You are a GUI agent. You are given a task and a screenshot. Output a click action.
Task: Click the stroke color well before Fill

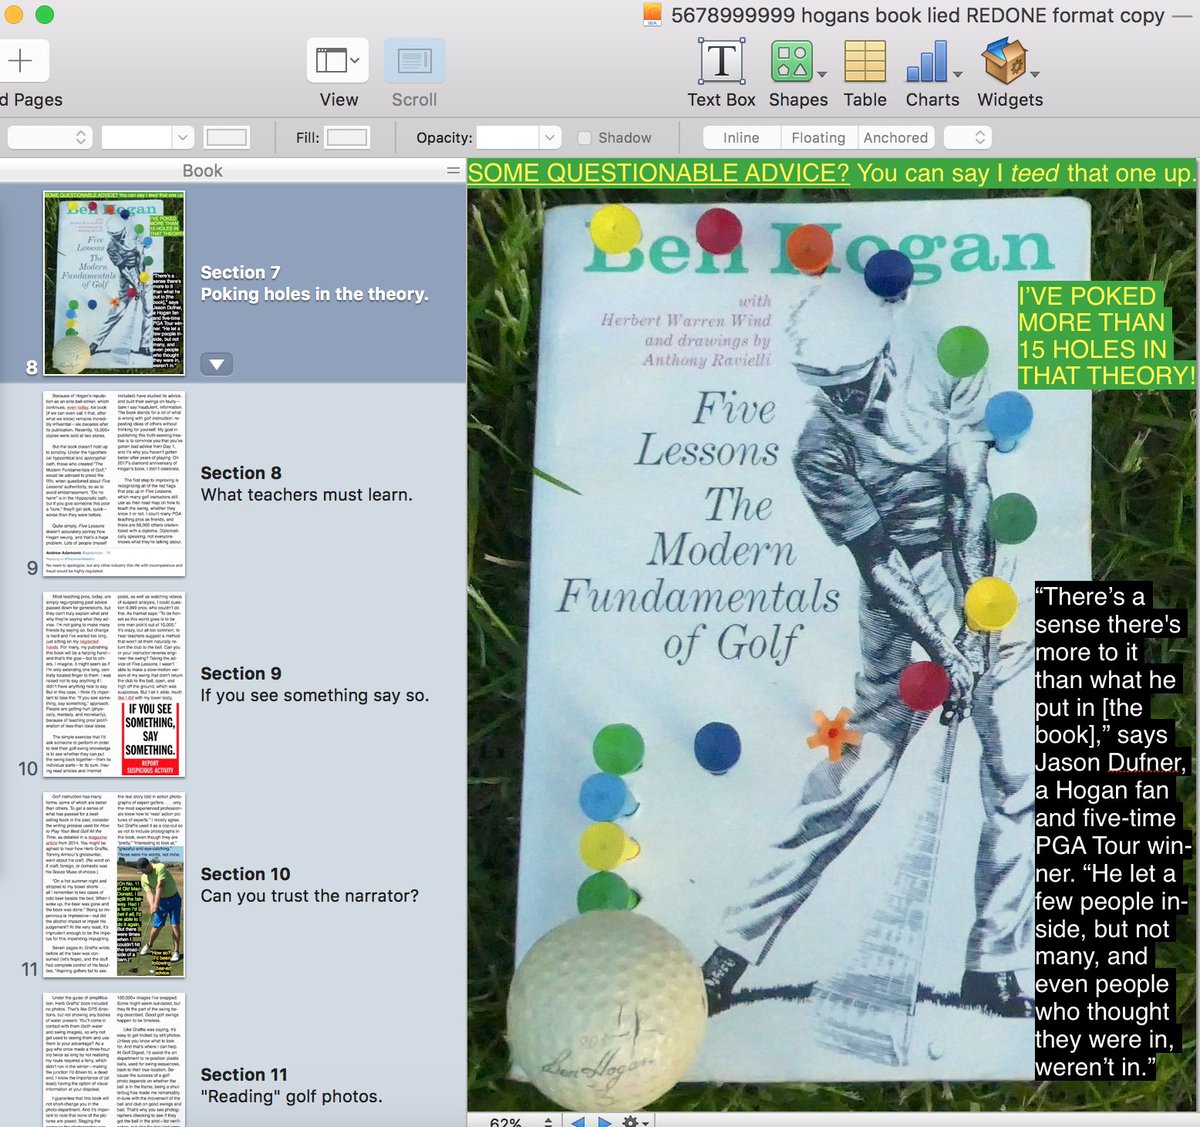coord(226,137)
